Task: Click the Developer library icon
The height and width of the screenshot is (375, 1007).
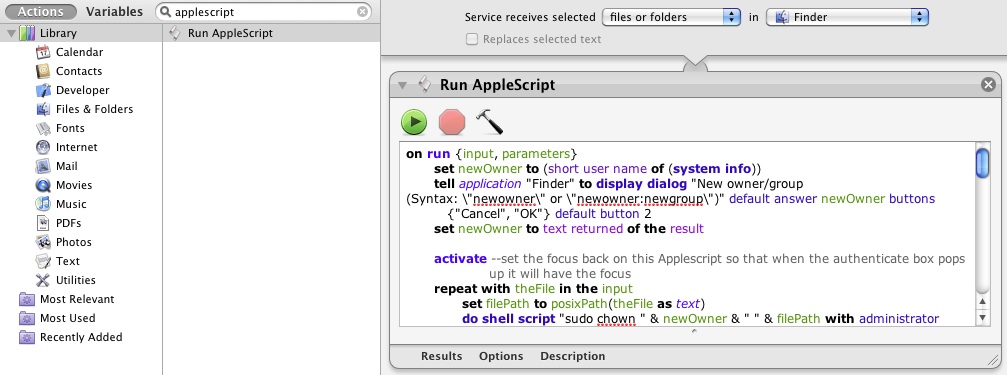Action: pyautogui.click(x=43, y=90)
